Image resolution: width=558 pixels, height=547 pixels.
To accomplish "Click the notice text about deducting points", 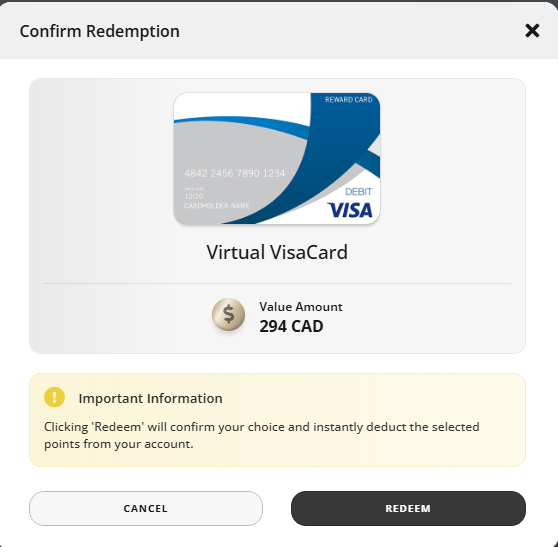I will click(x=262, y=435).
